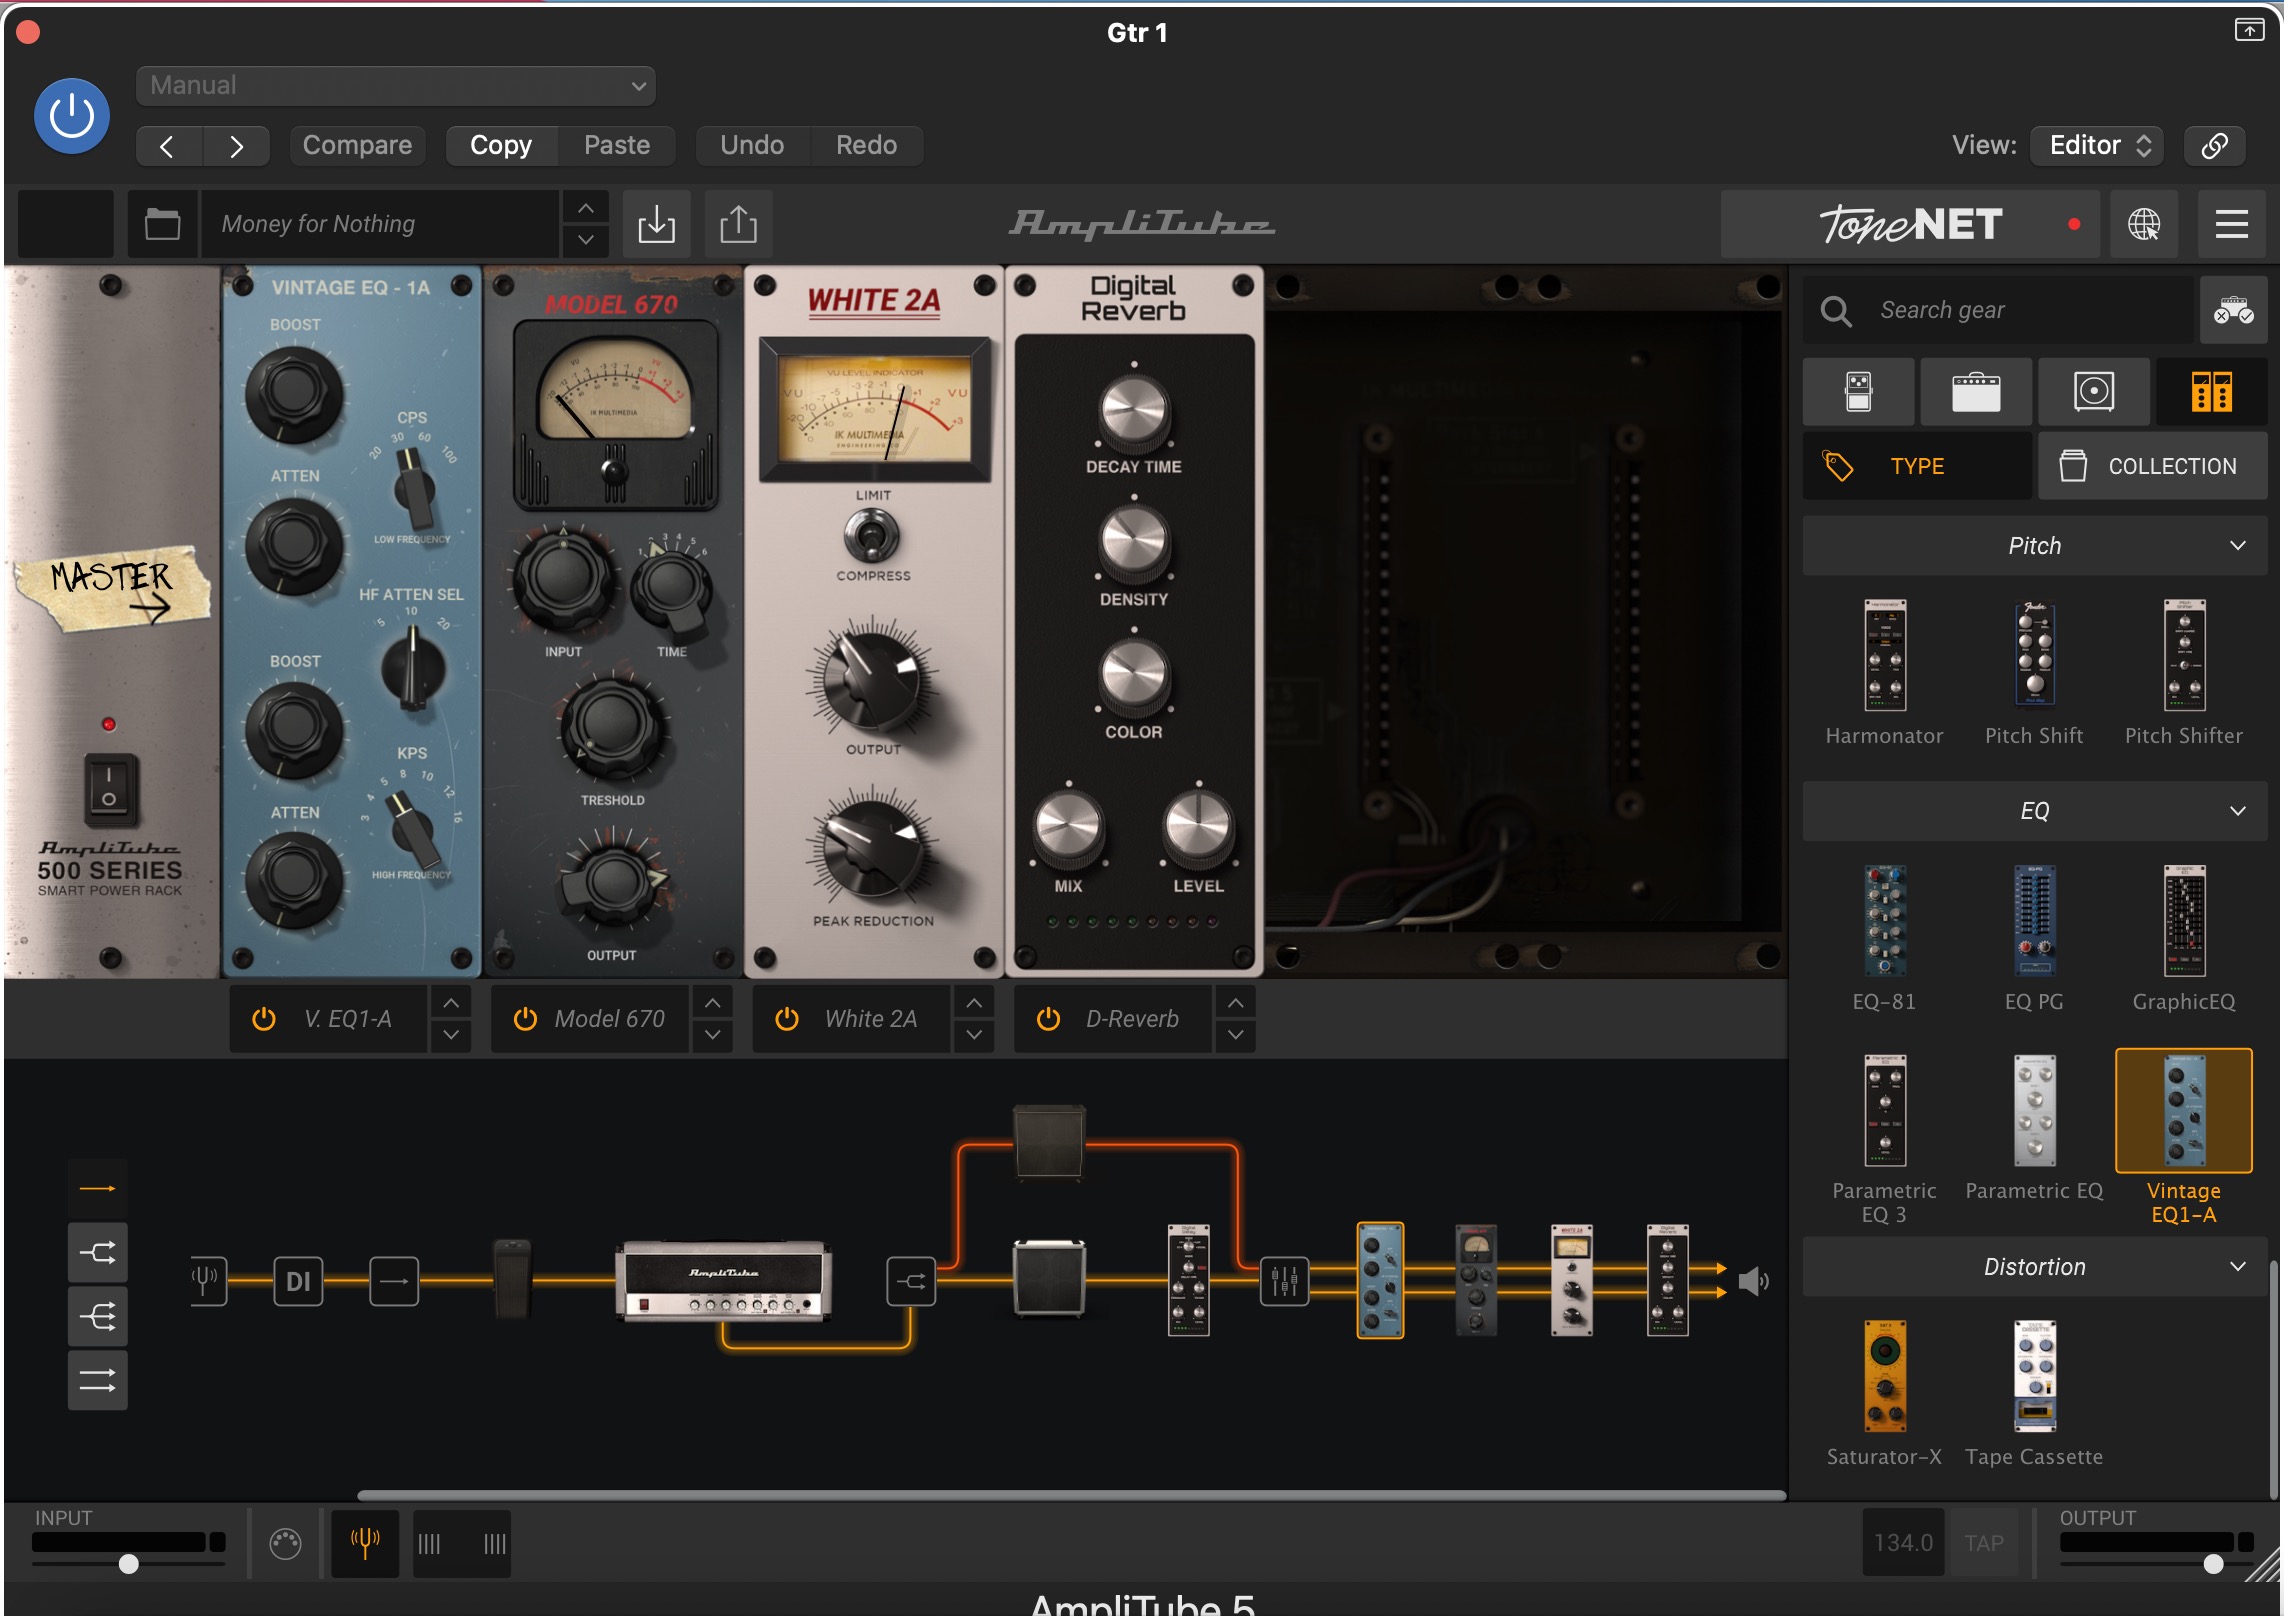Flip the White 2A Limit/Compress switch
The width and height of the screenshot is (2284, 1616).
click(x=871, y=537)
